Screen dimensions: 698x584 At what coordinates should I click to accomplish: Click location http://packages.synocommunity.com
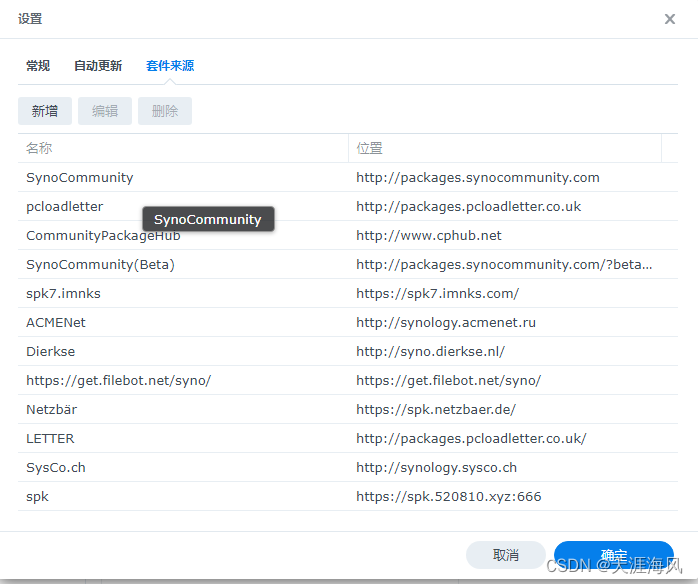point(478,178)
